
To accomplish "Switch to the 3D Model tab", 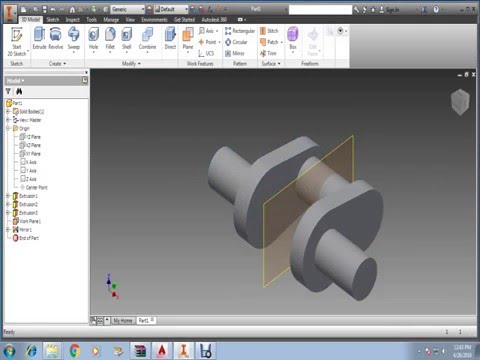I will click(x=30, y=20).
